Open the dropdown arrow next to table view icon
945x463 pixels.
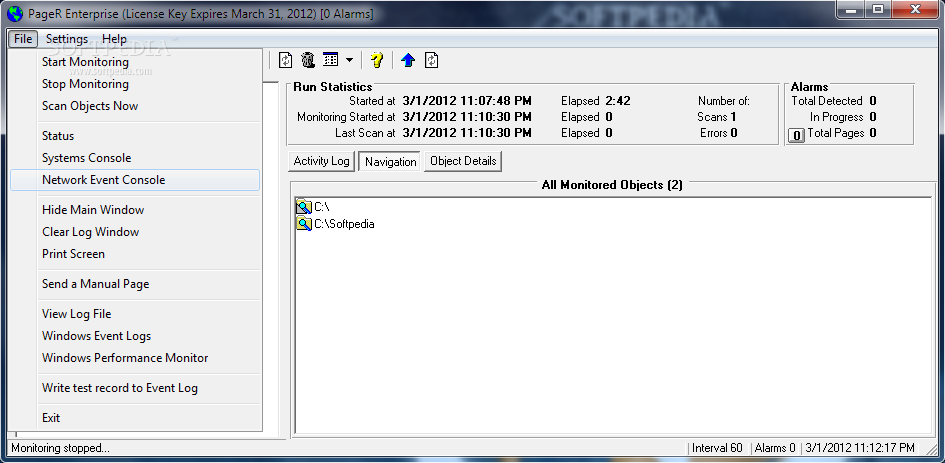pos(349,60)
